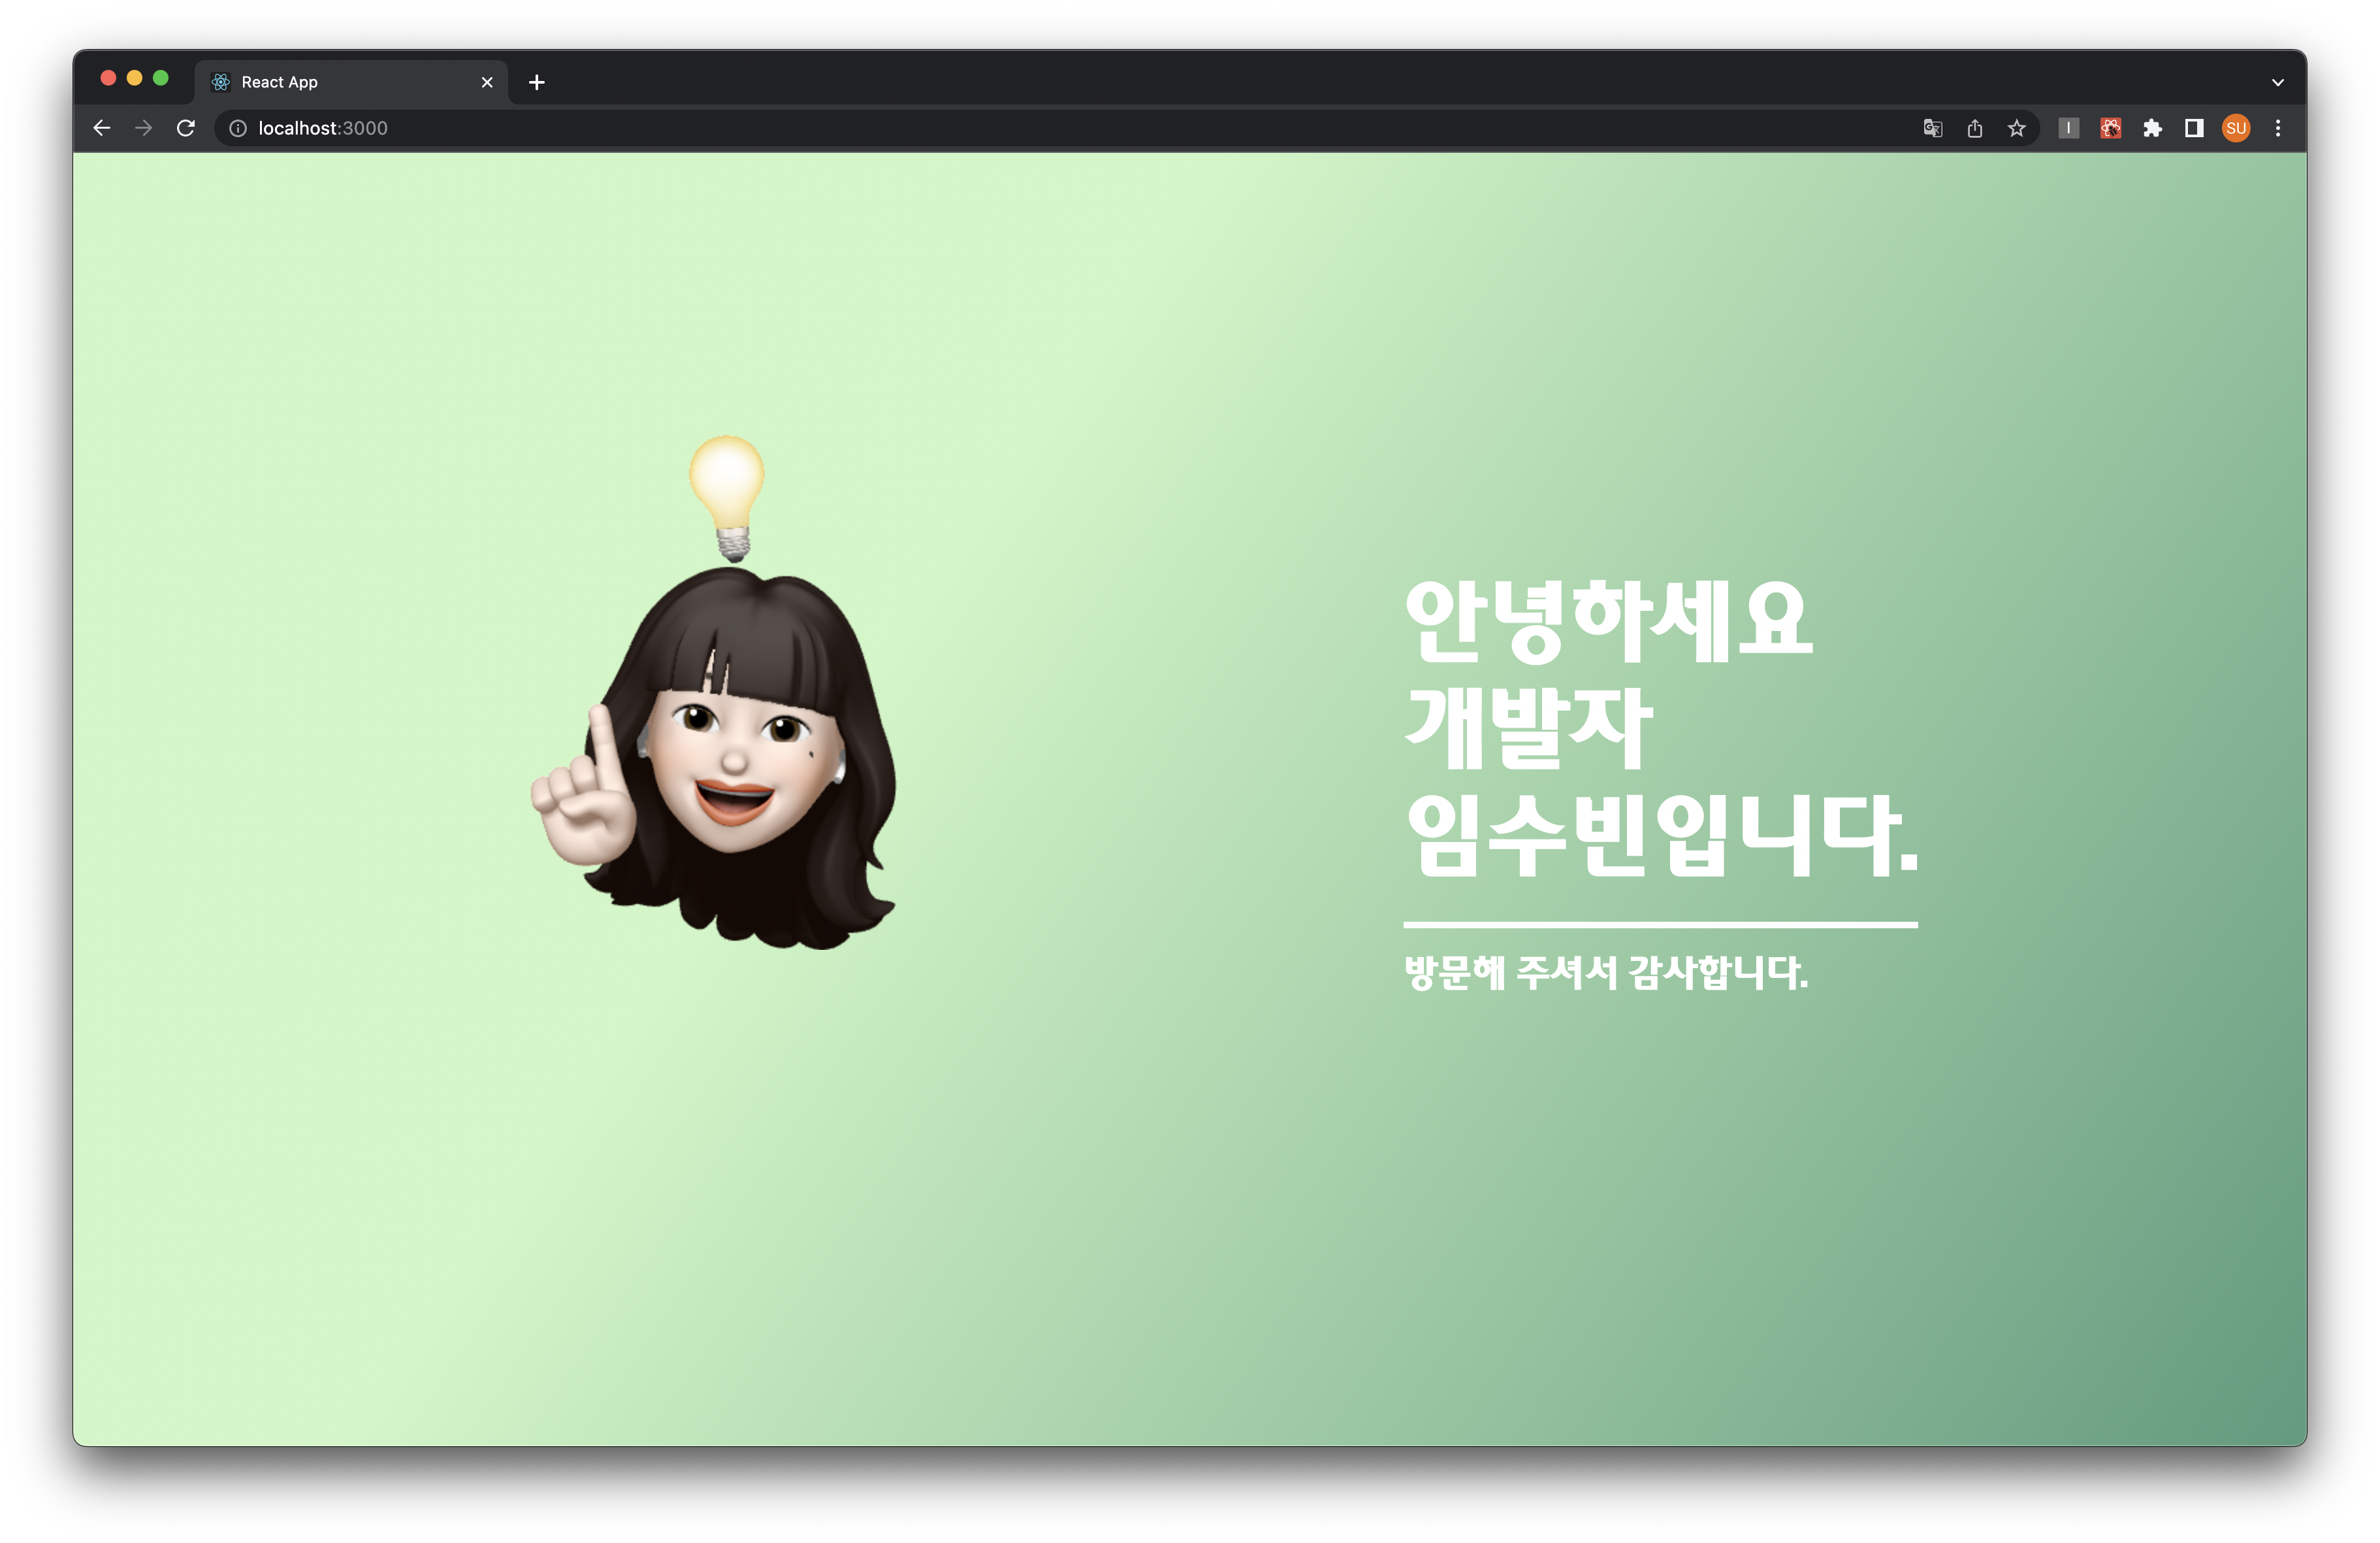Toggle the browser side panel
2380x1543 pixels.
click(2194, 128)
